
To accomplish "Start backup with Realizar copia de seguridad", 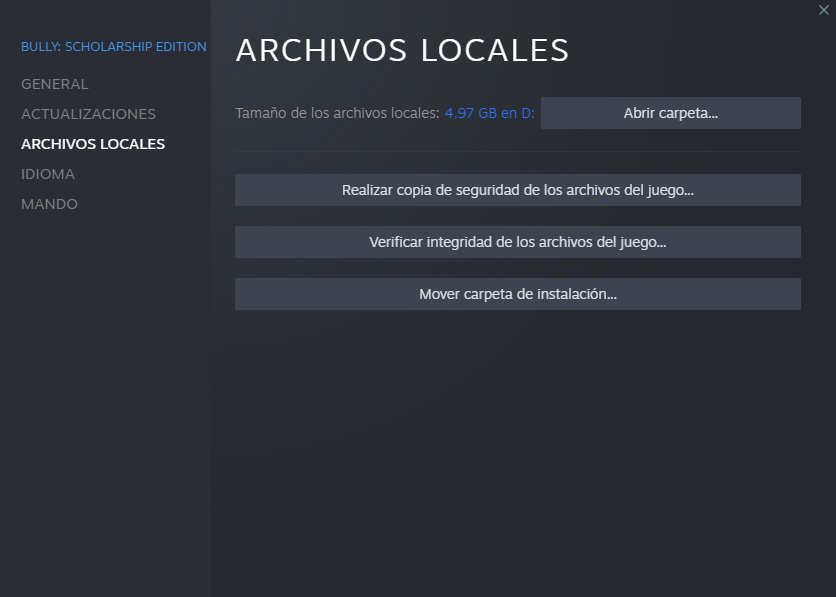I will tap(518, 190).
